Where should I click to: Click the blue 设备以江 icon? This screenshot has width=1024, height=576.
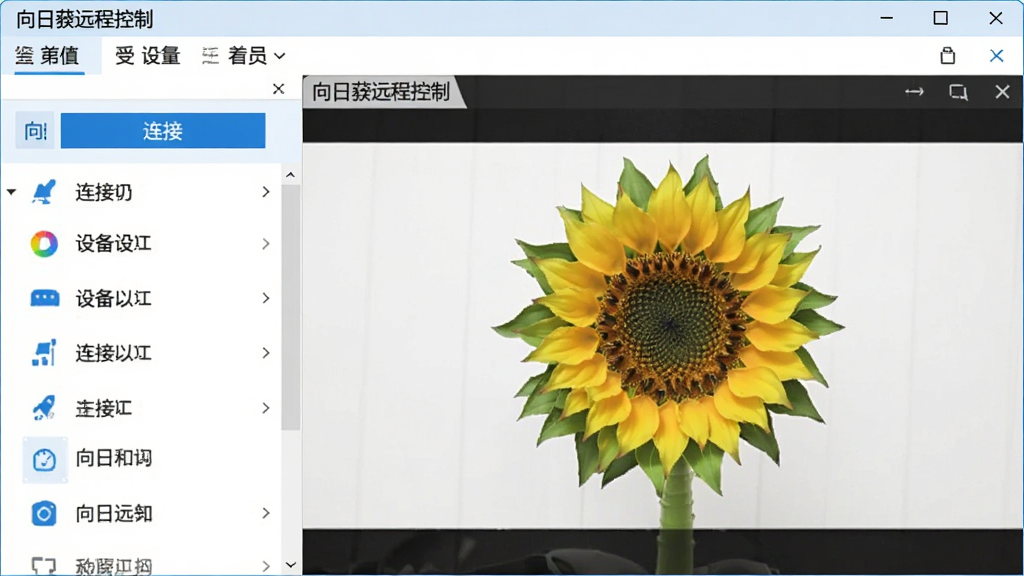[44, 298]
